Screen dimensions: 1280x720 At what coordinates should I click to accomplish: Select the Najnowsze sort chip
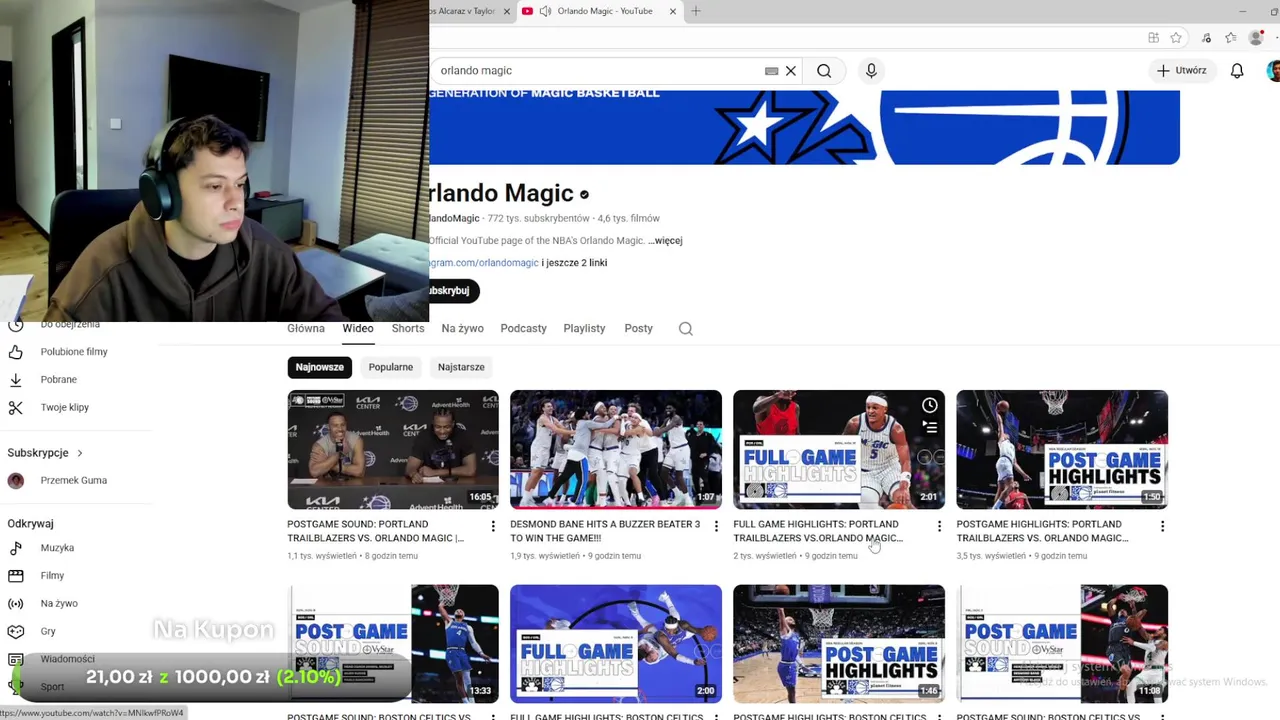[x=319, y=367]
